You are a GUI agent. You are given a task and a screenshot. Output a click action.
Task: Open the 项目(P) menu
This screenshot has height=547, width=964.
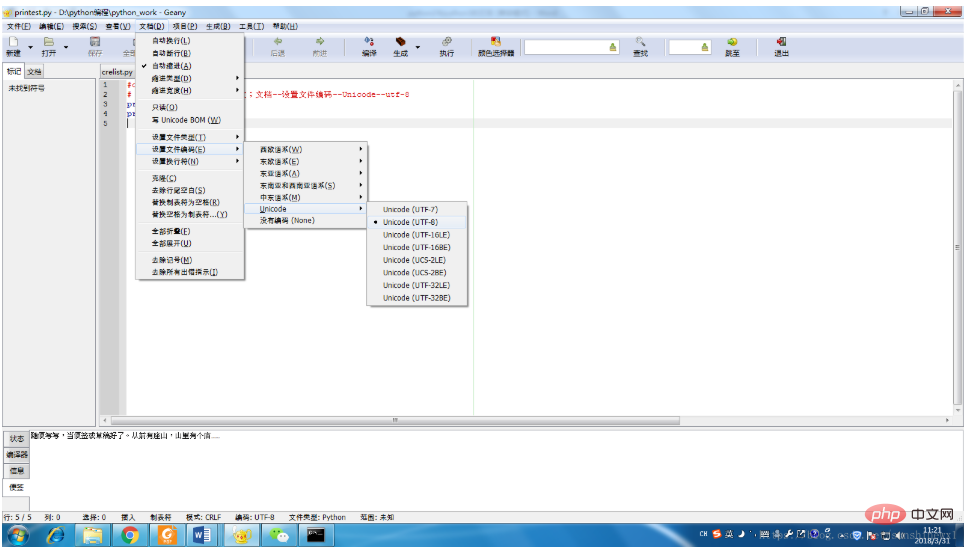184,26
